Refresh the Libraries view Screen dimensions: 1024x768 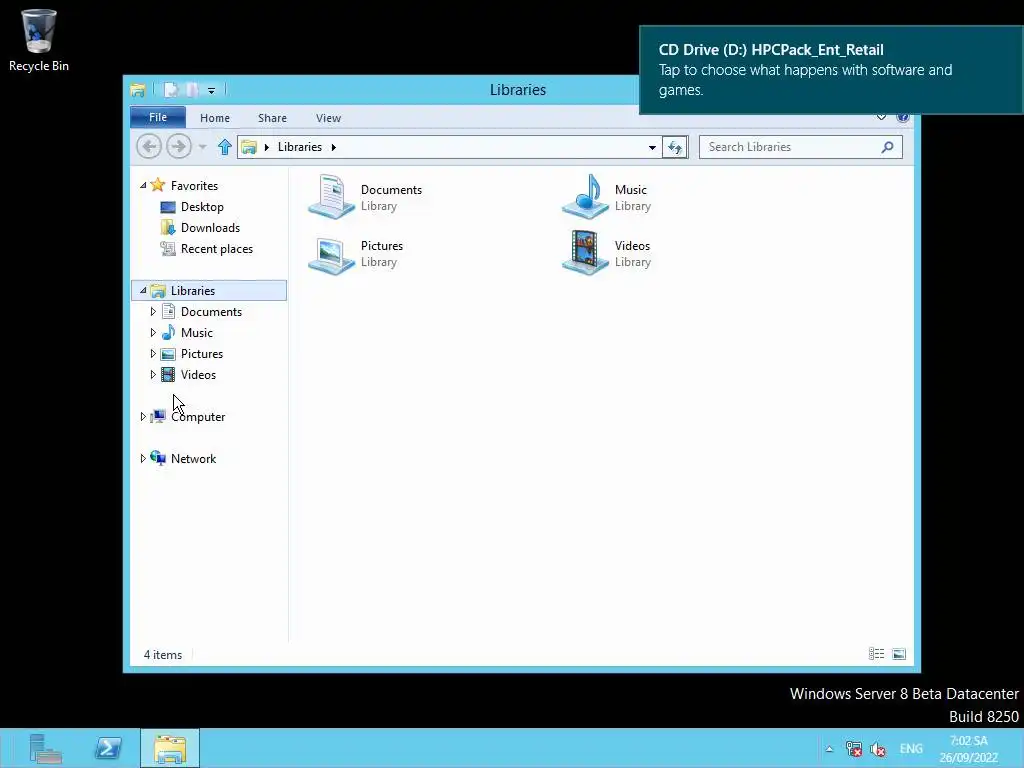pos(675,147)
